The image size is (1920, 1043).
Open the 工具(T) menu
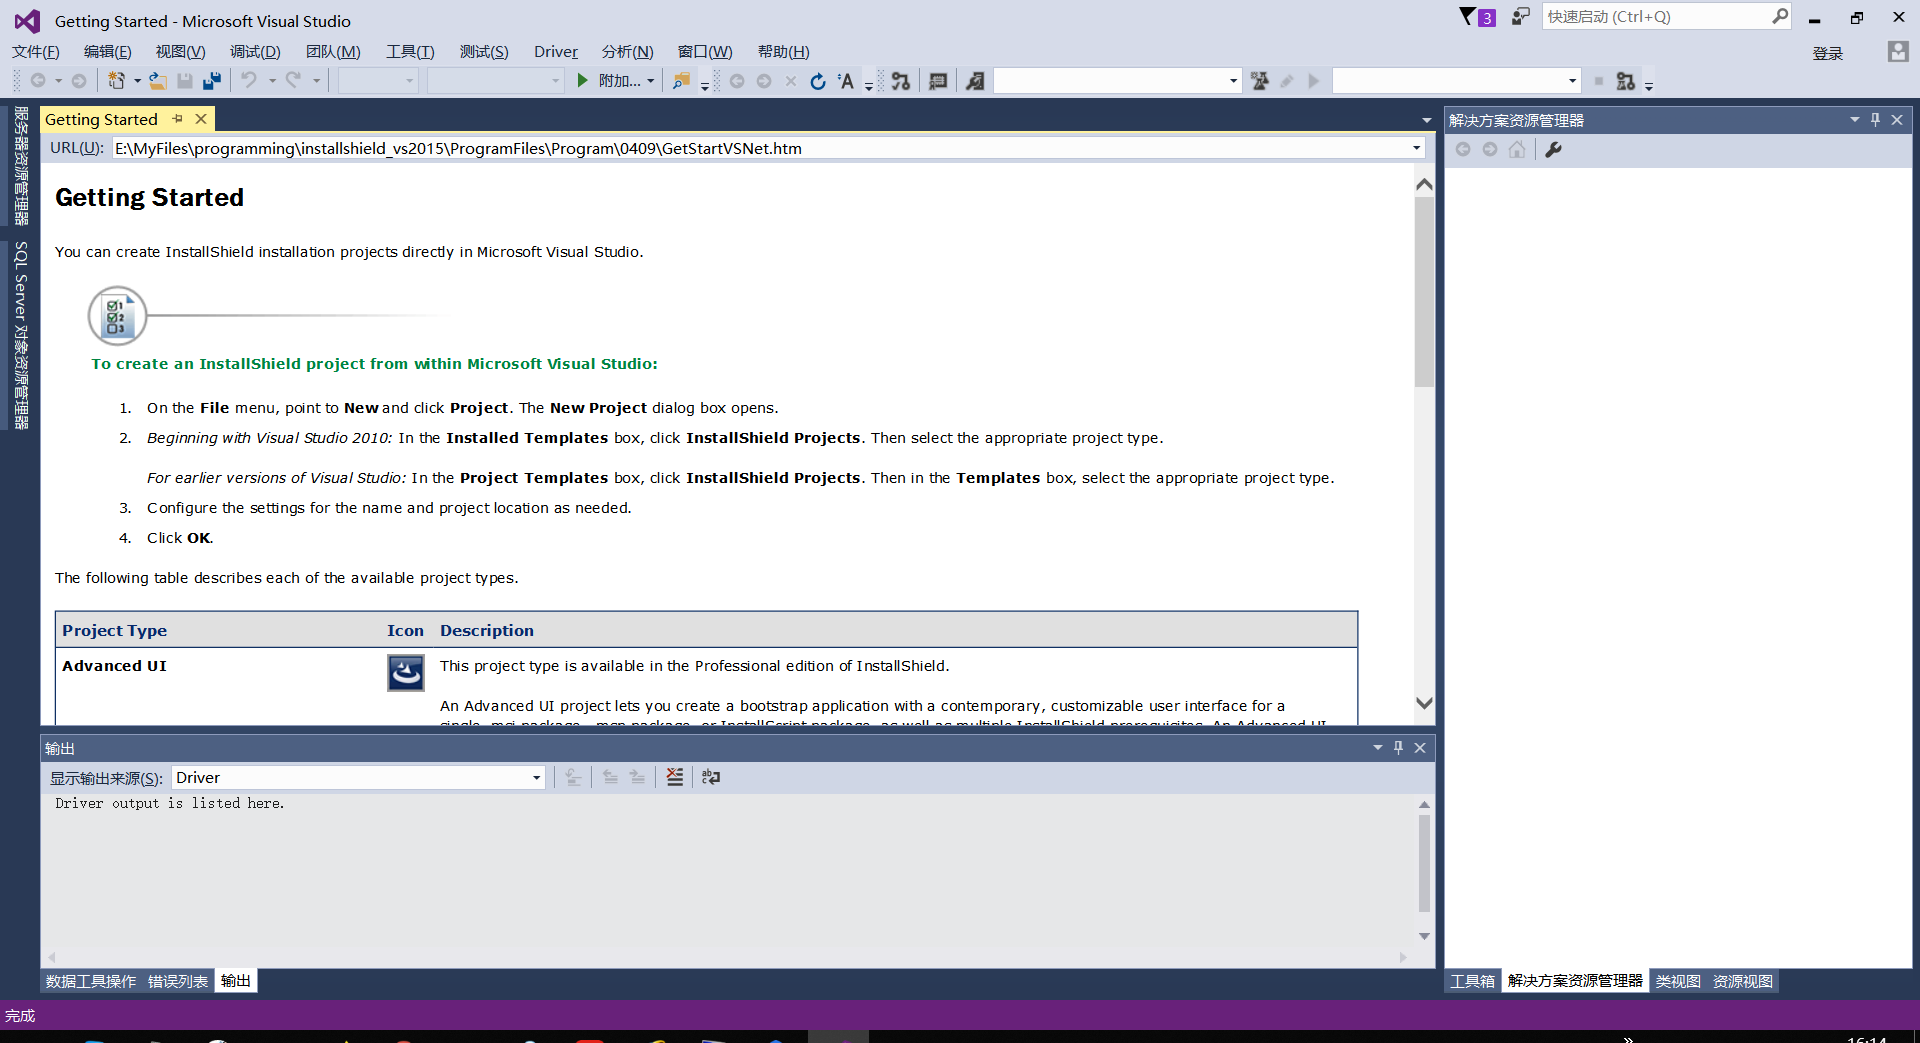pyautogui.click(x=410, y=52)
